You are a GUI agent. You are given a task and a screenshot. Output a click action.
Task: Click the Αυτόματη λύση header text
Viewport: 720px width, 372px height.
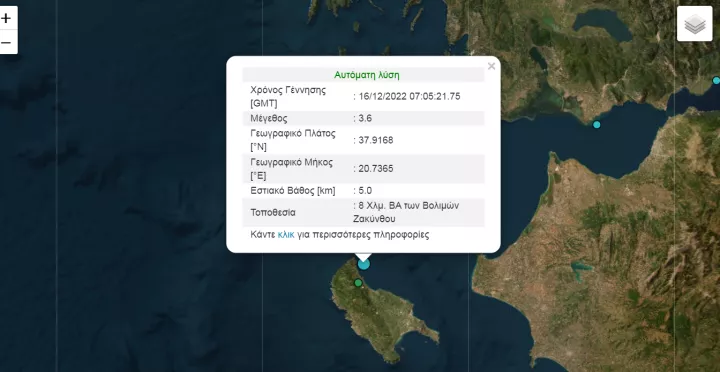pos(366,75)
